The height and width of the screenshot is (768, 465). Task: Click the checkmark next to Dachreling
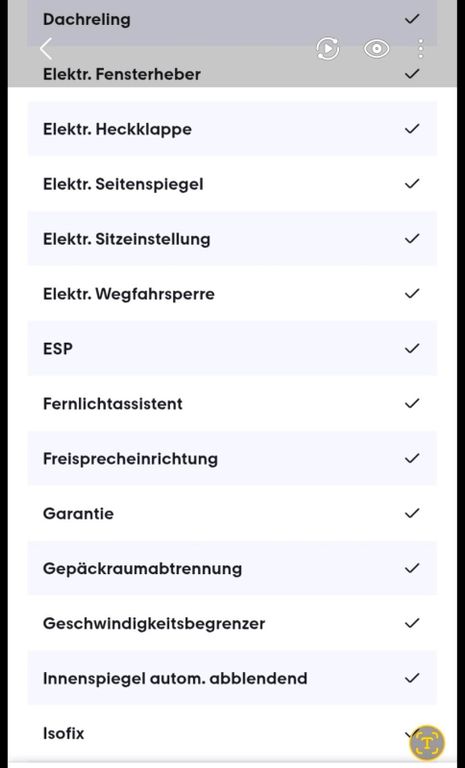pyautogui.click(x=412, y=19)
